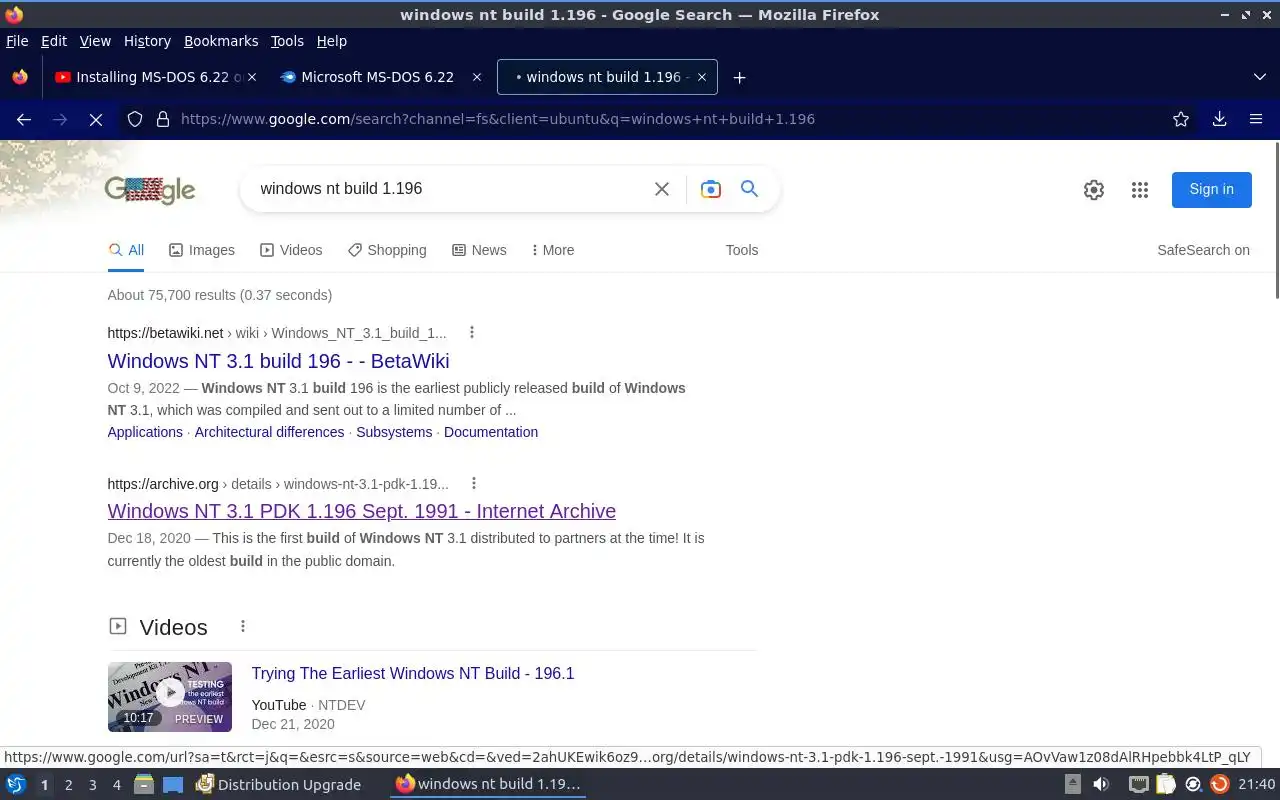Open options menu beside Videos heading
Screen dimensions: 1280x800
pyautogui.click(x=242, y=626)
